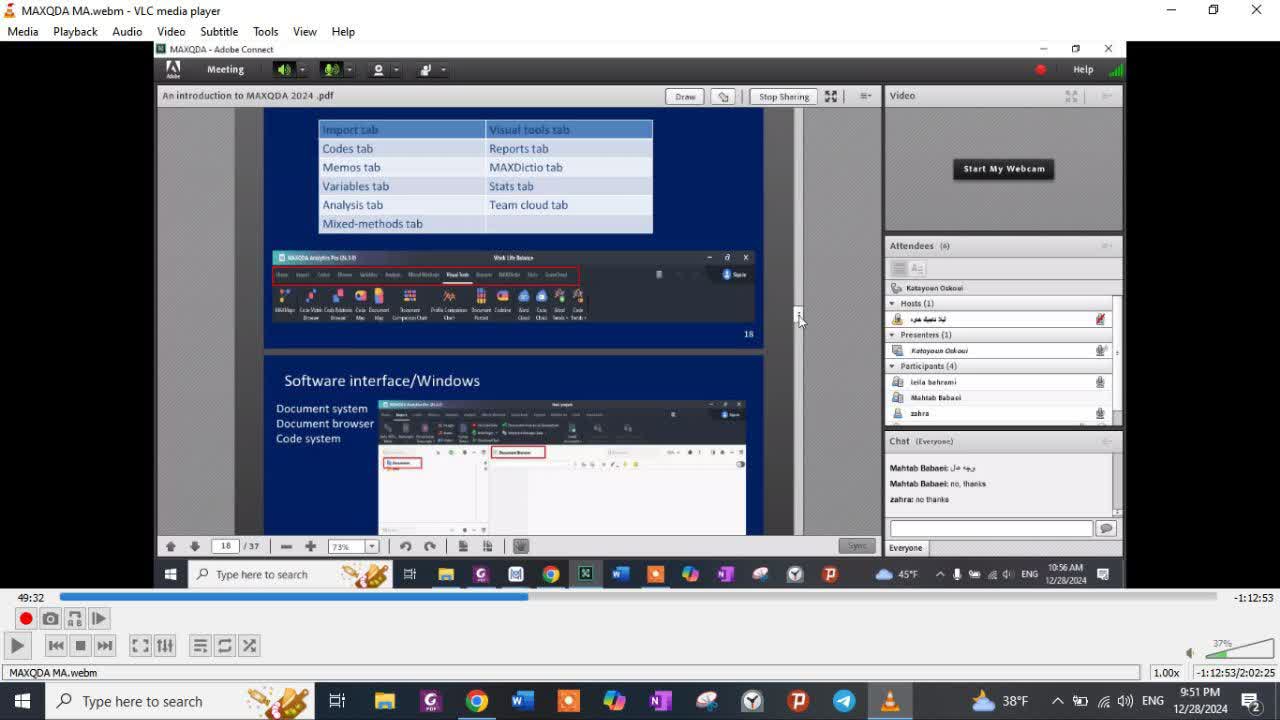The image size is (1280, 720).
Task: Toggle the Adobe Connect microphone icon
Action: pyautogui.click(x=330, y=70)
